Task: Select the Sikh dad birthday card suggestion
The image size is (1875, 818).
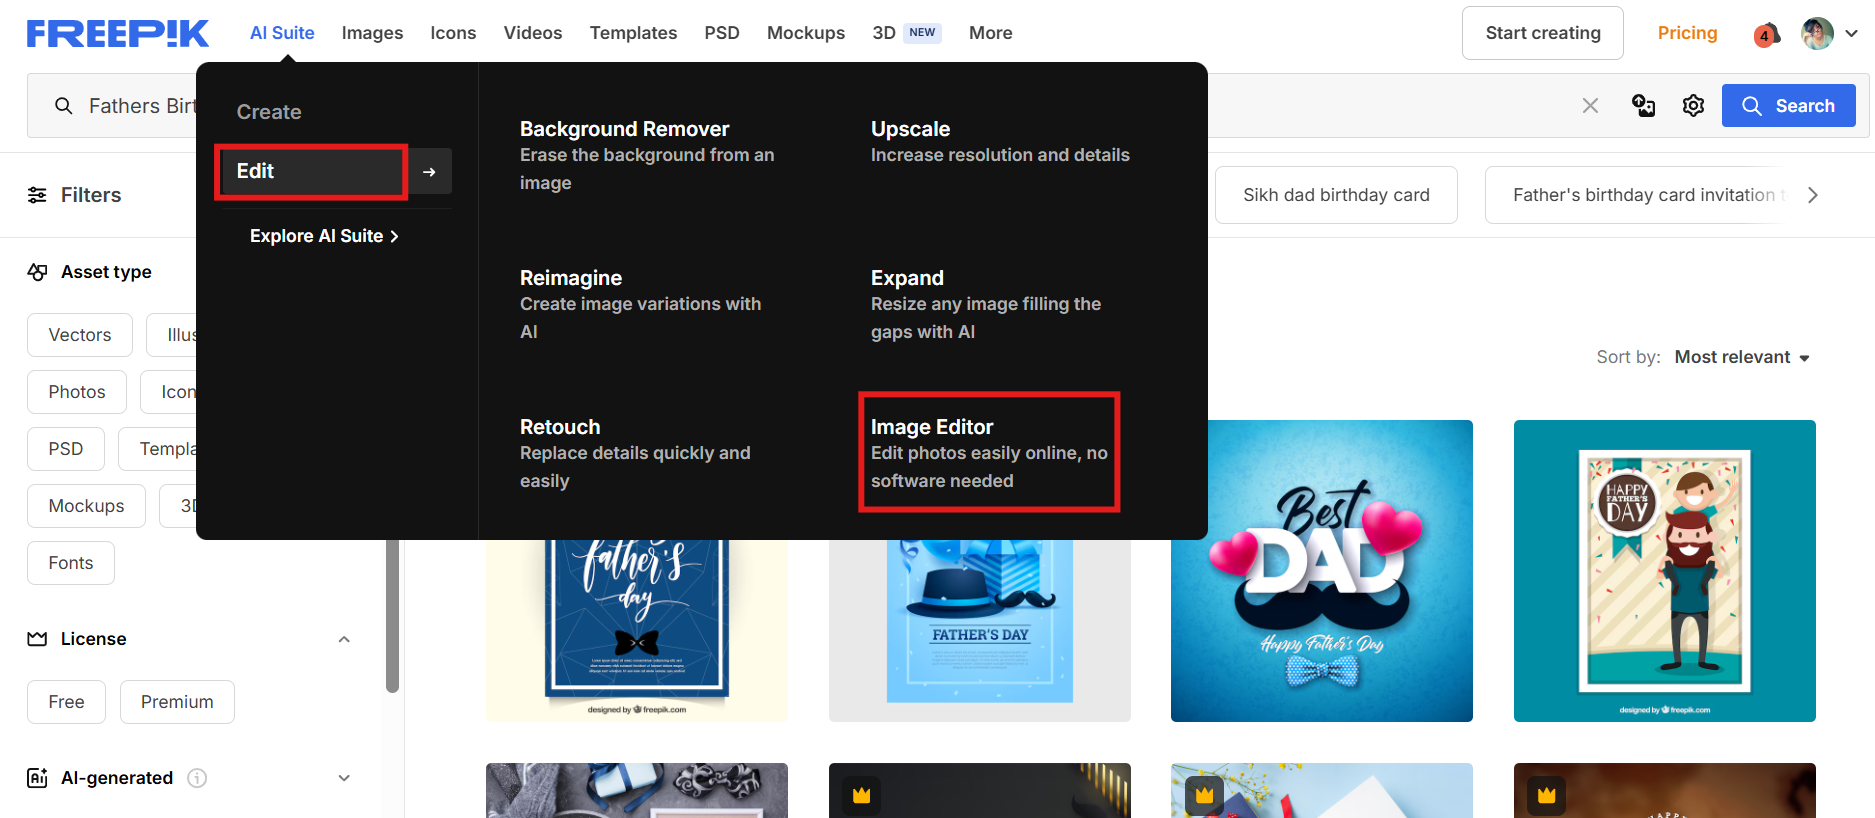Action: pyautogui.click(x=1336, y=195)
